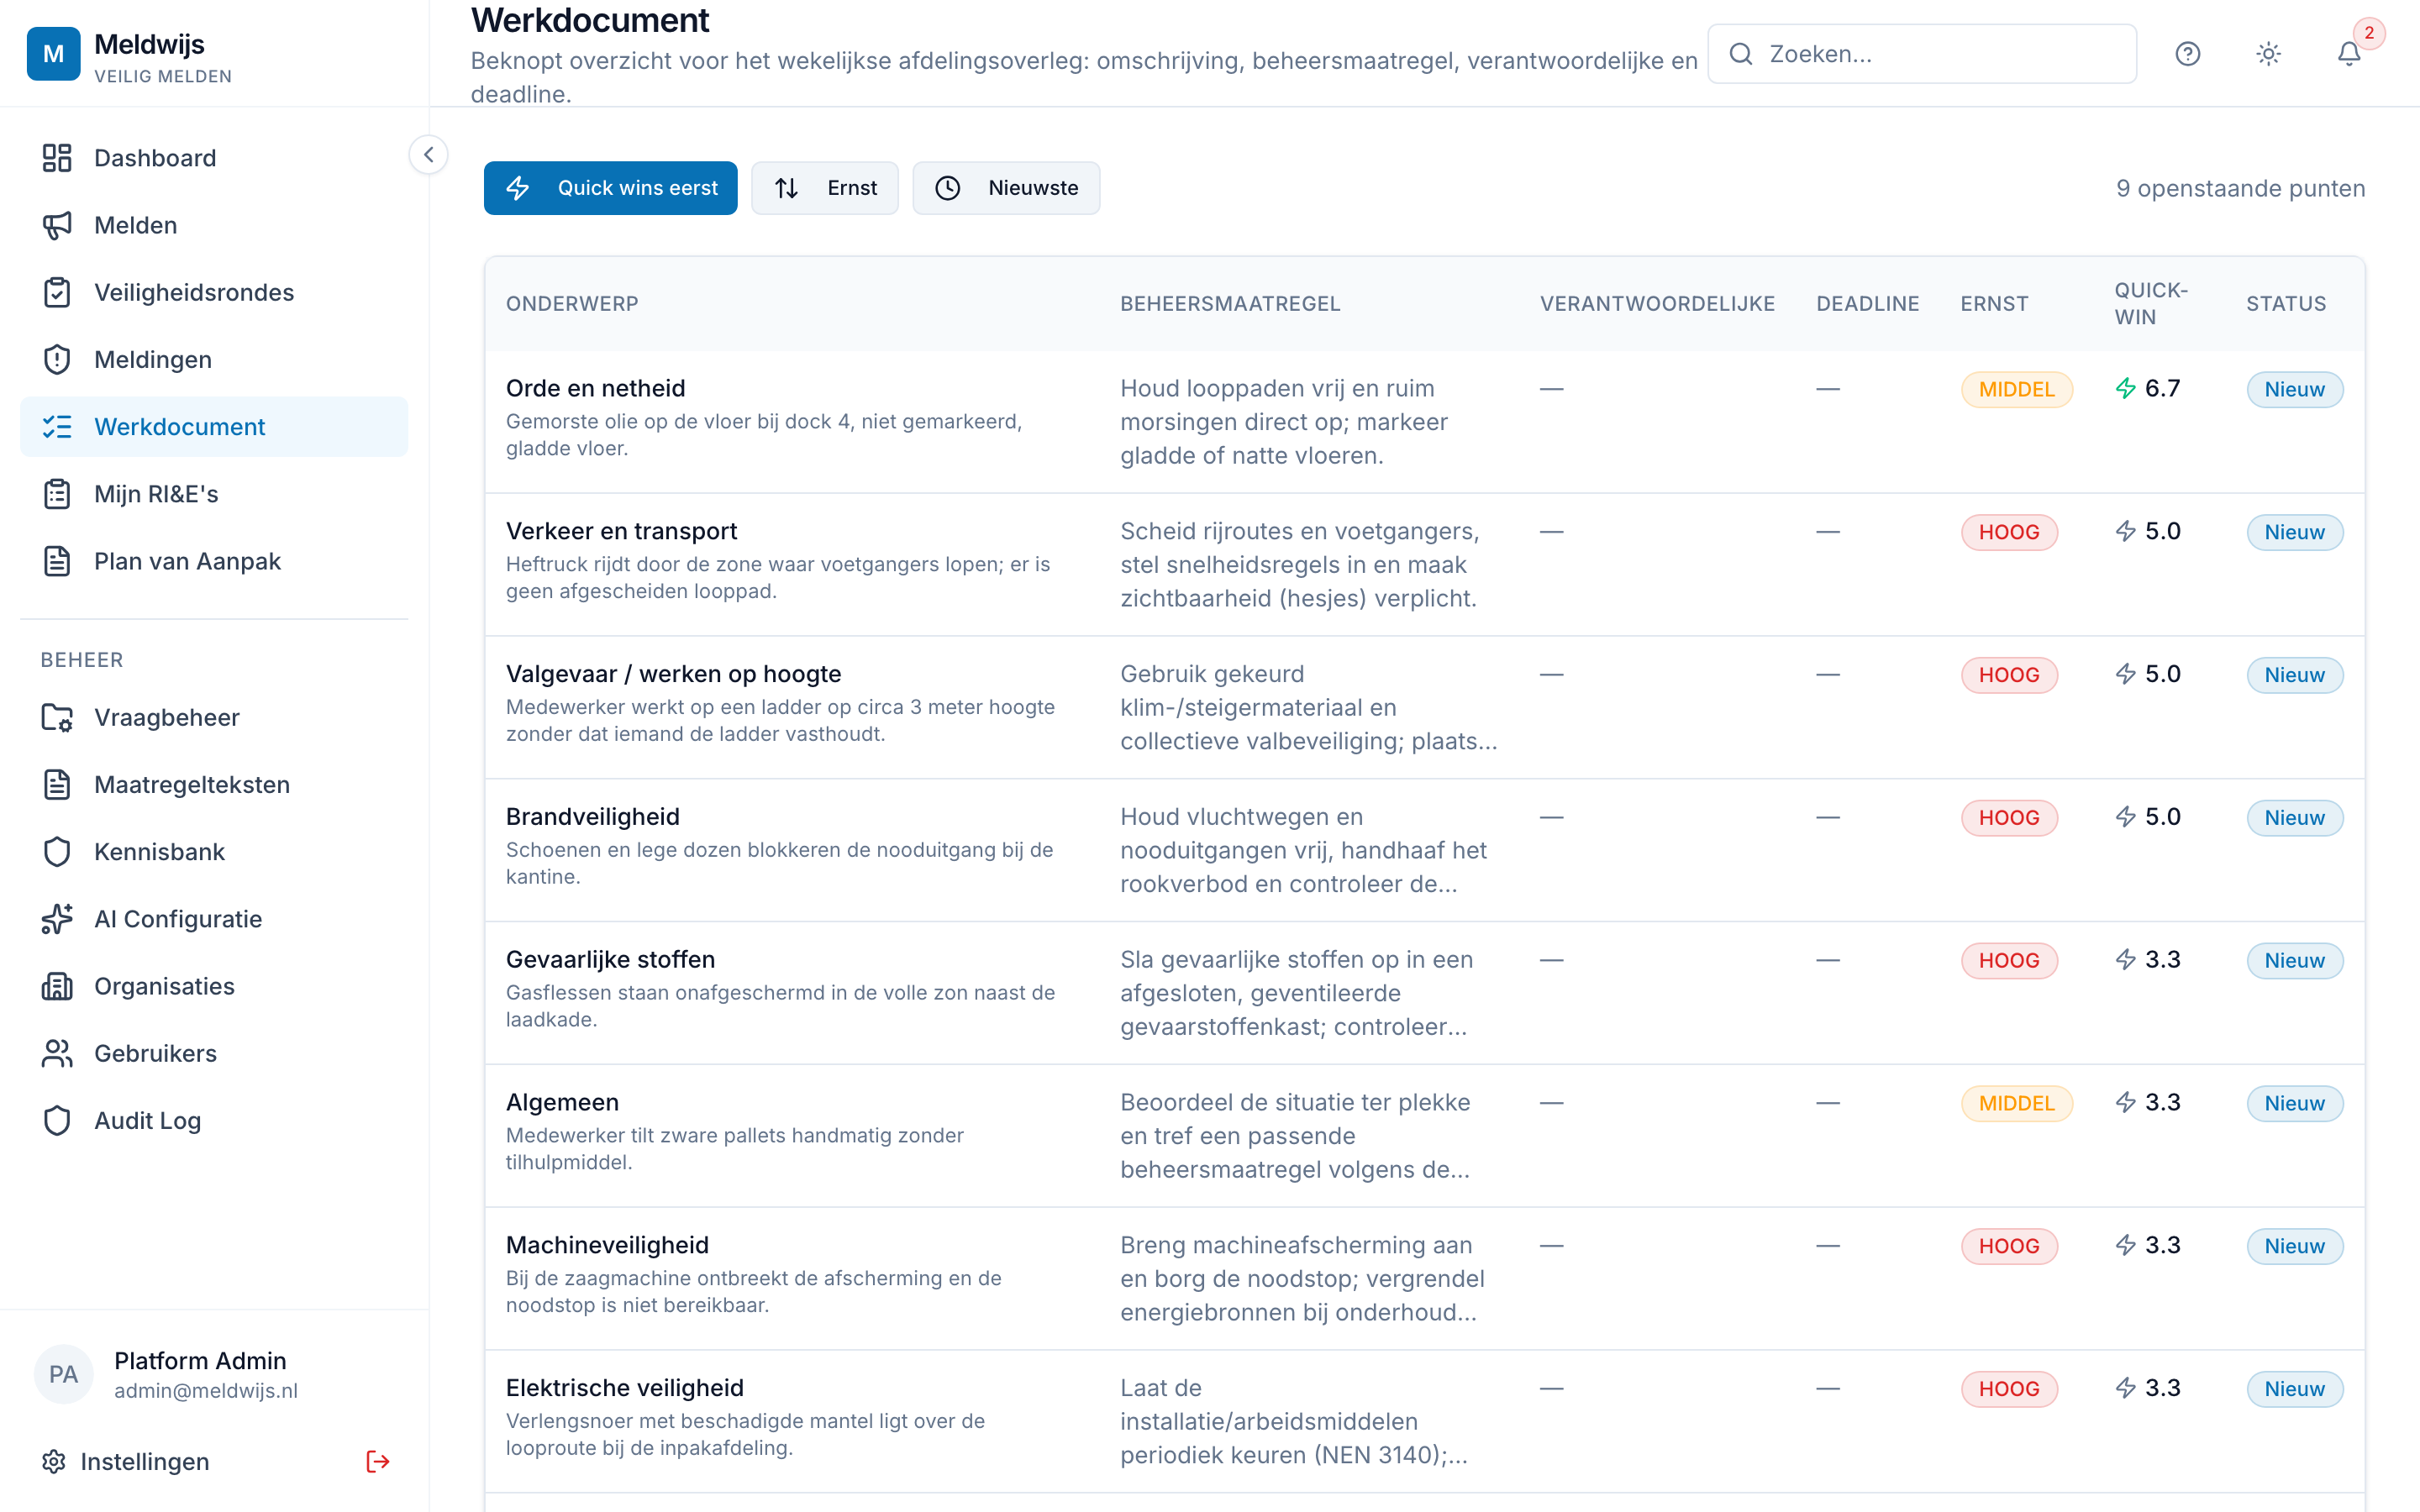
Task: Open Kennisbank page
Action: (214, 852)
